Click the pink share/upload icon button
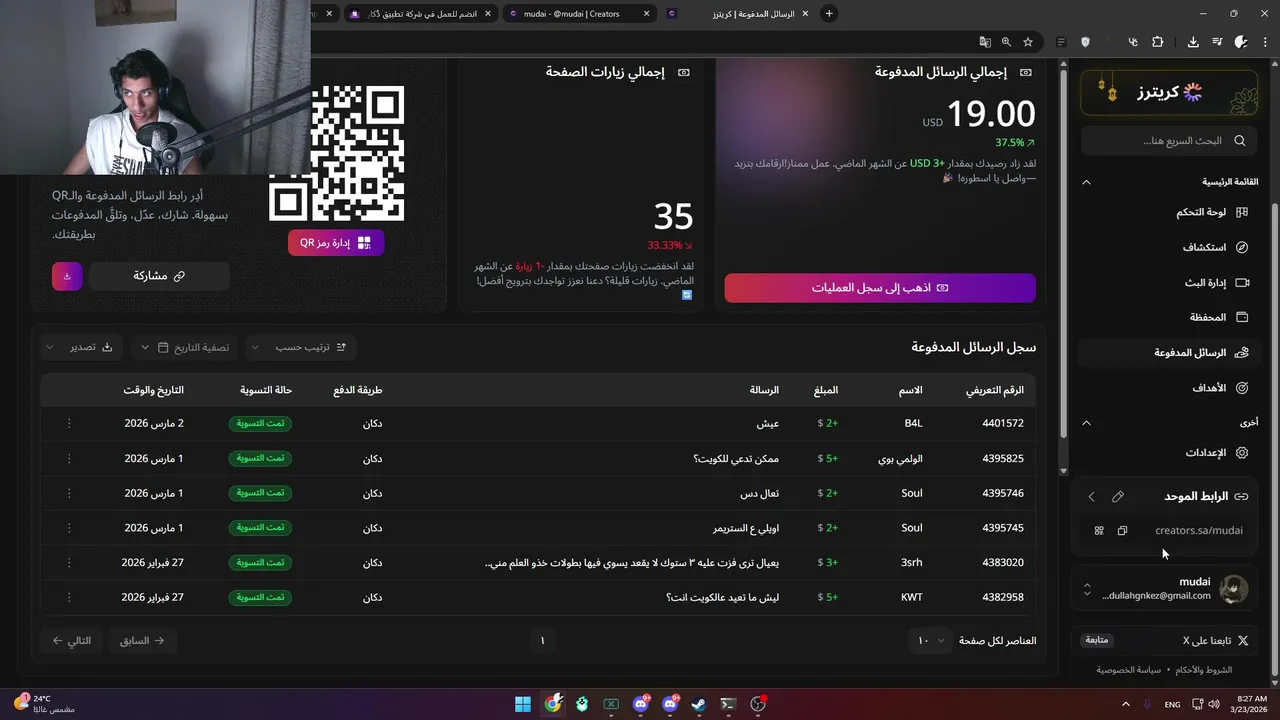Screen dimensions: 1280x720 [x=67, y=276]
